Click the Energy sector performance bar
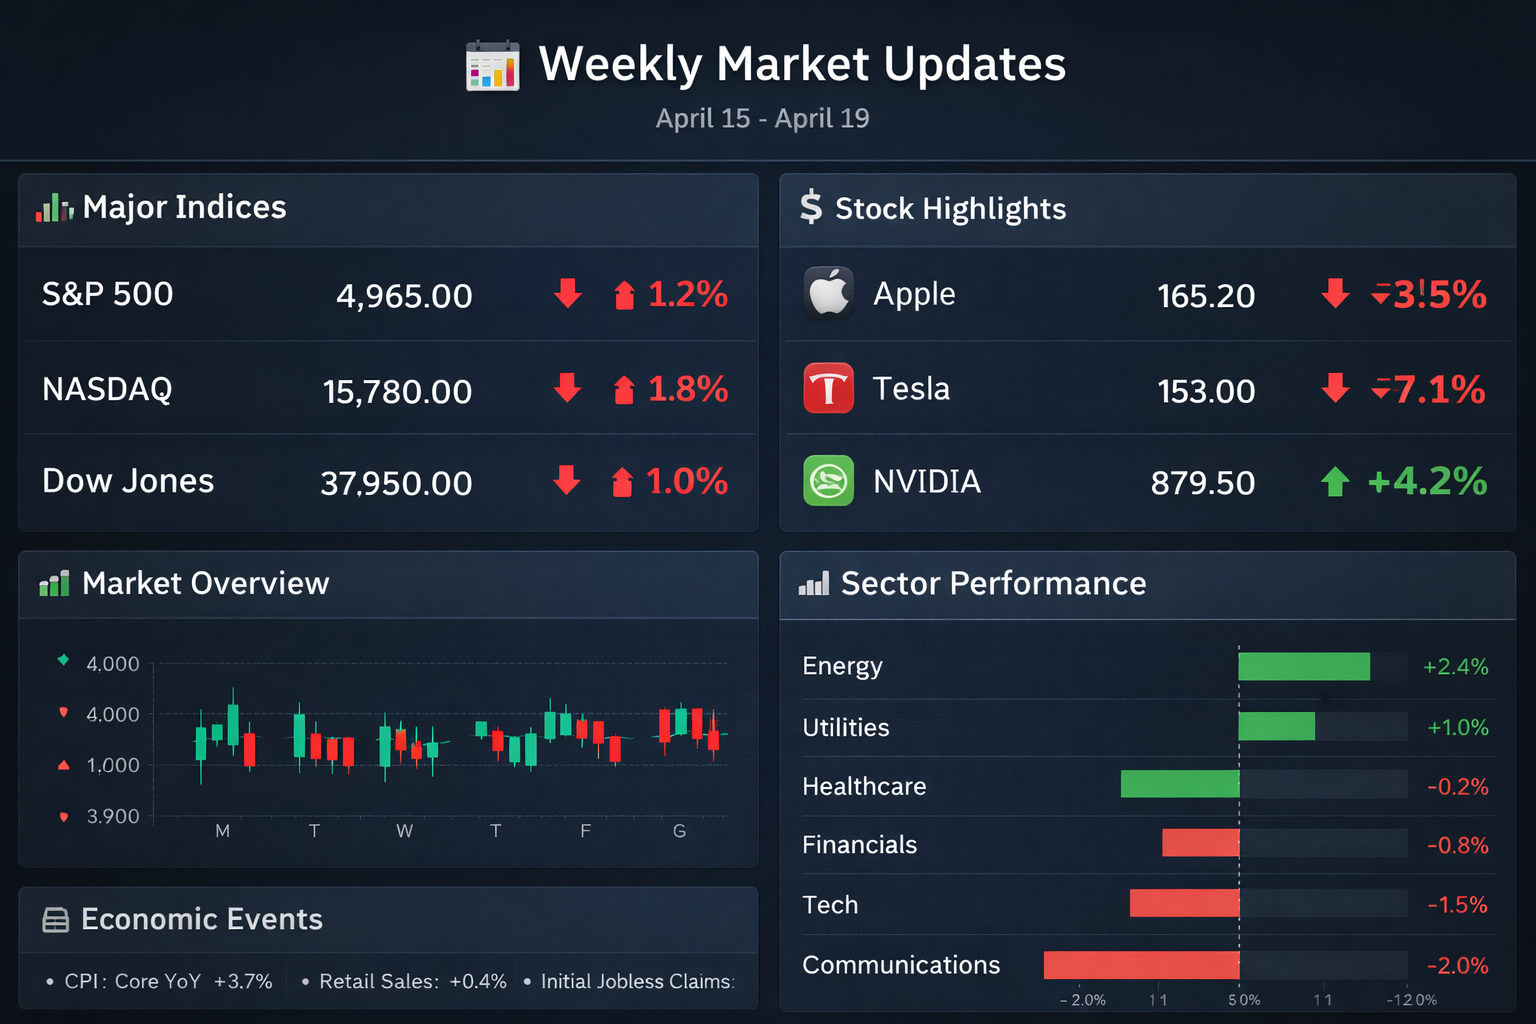Viewport: 1536px width, 1024px height. tap(1303, 665)
